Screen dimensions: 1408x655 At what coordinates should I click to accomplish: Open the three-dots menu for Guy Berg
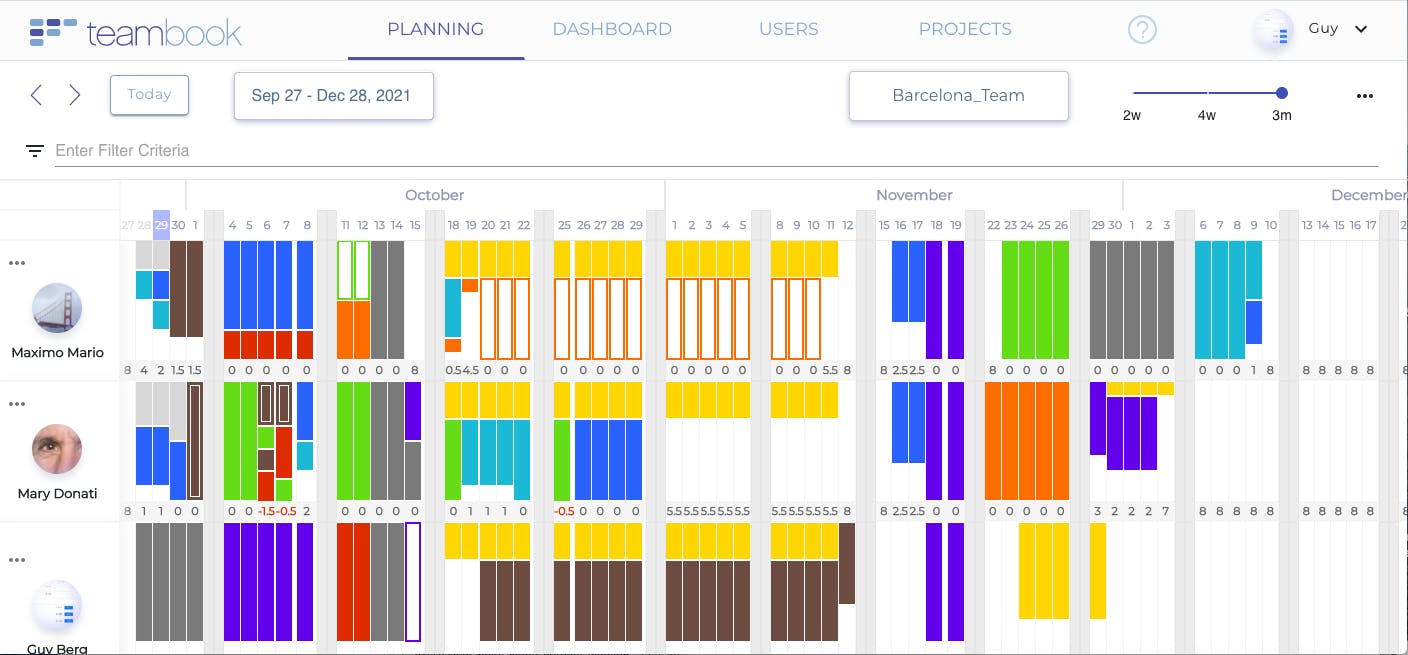(x=17, y=560)
